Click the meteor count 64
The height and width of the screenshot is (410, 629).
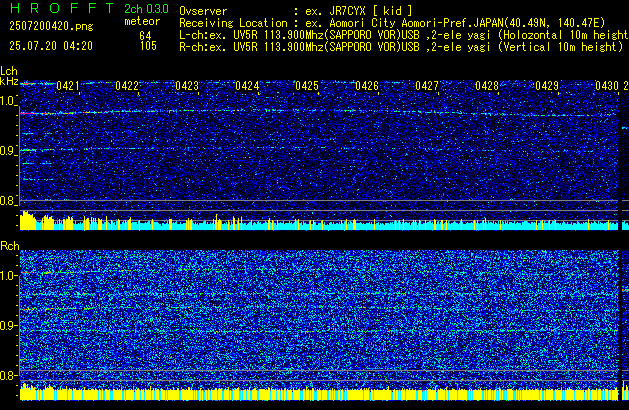(x=145, y=36)
